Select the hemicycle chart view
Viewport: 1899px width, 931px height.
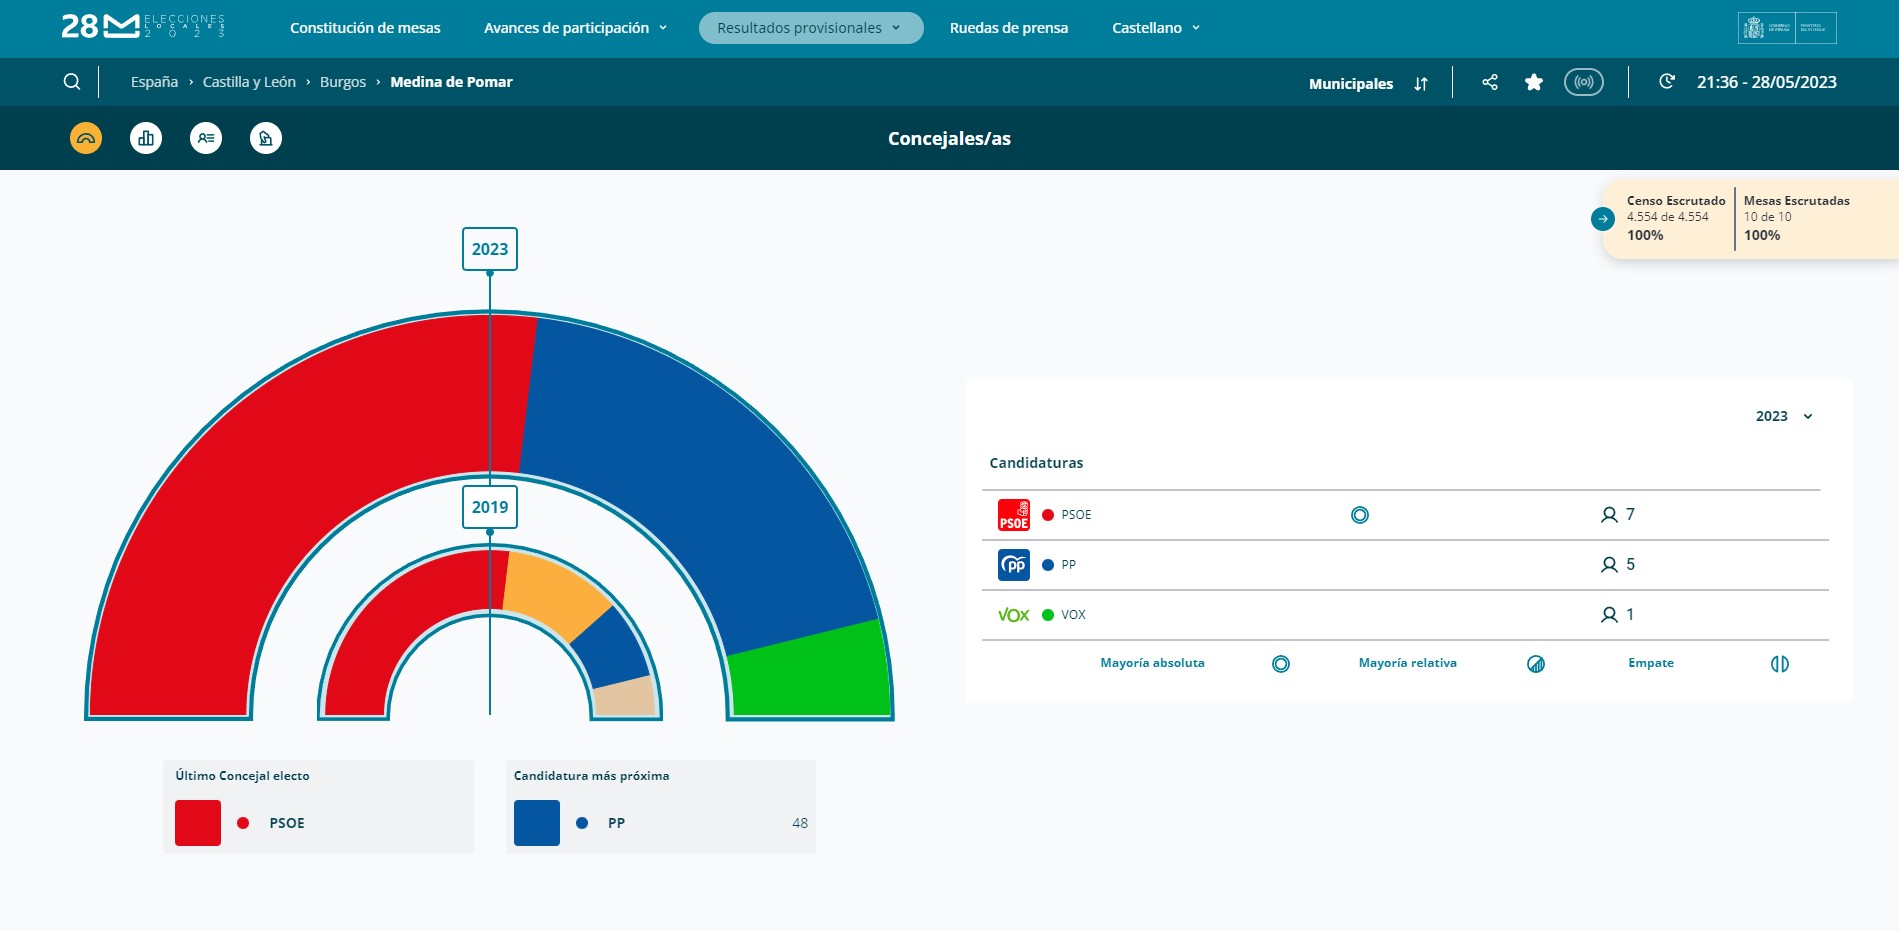point(86,138)
